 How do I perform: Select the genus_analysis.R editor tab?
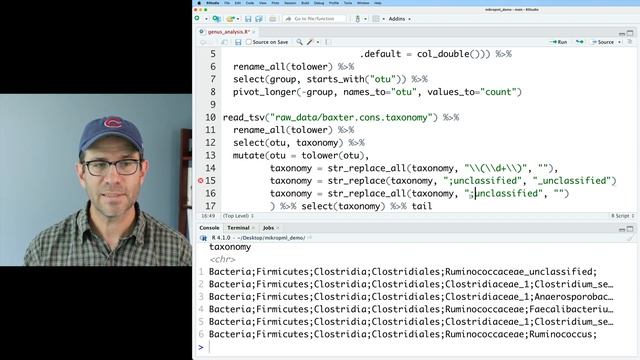(228, 31)
